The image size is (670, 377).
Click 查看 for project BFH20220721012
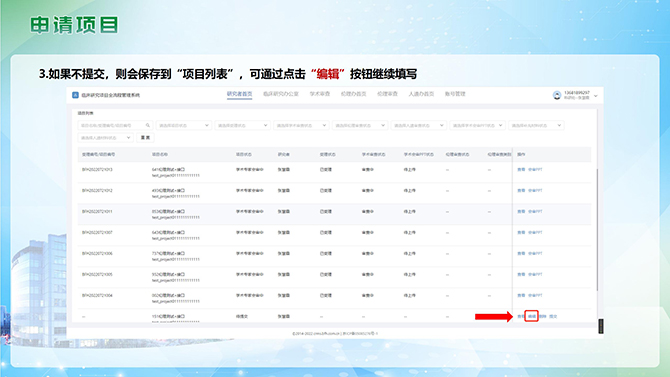pyautogui.click(x=521, y=191)
